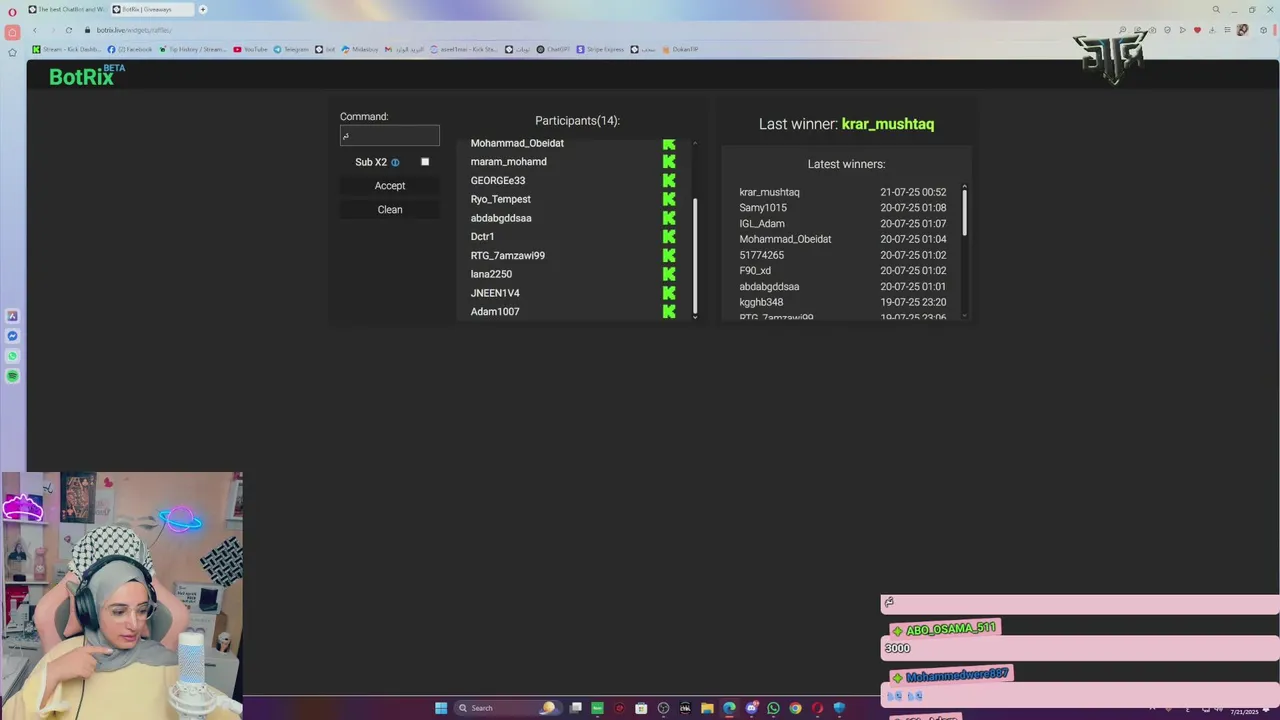Image resolution: width=1280 pixels, height=720 pixels.
Task: Click the Sub X2 info icon
Action: [395, 162]
